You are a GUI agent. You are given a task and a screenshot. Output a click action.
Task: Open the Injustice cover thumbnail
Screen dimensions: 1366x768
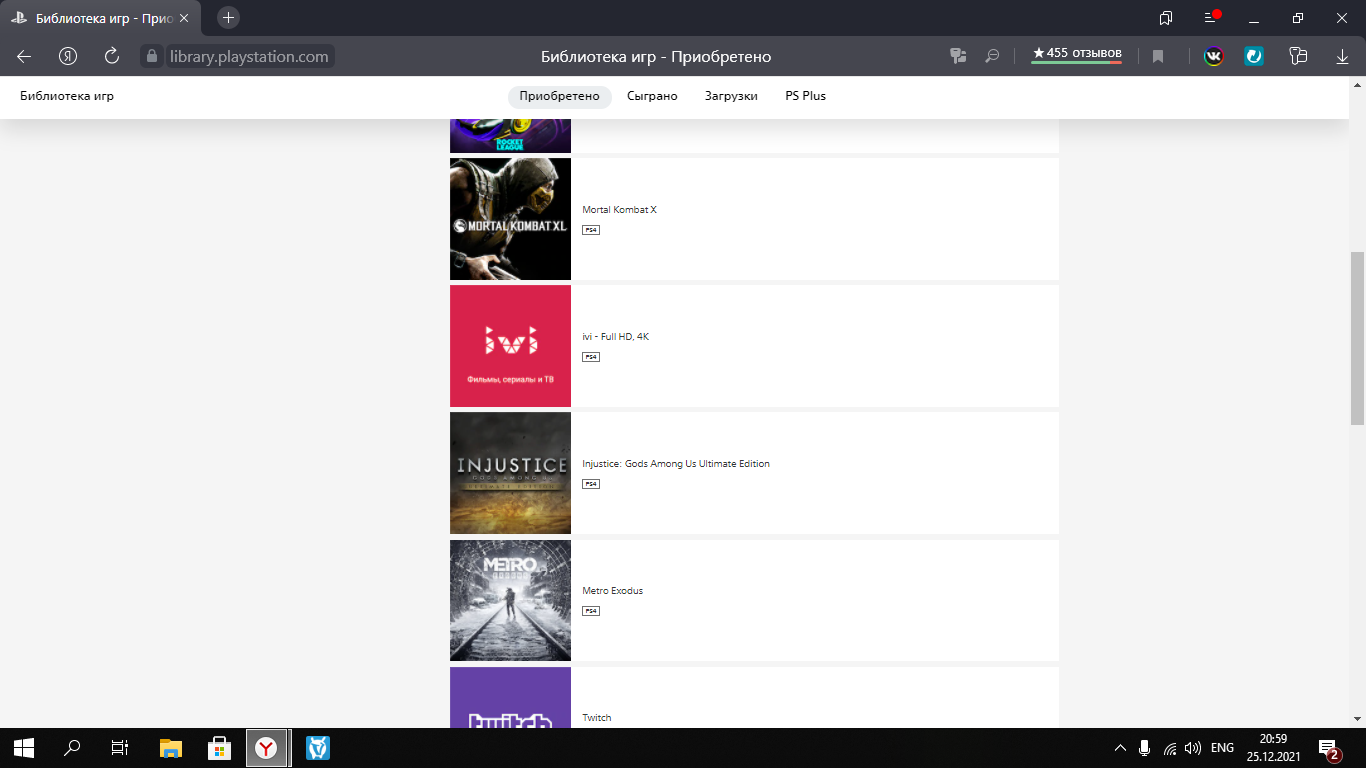510,473
